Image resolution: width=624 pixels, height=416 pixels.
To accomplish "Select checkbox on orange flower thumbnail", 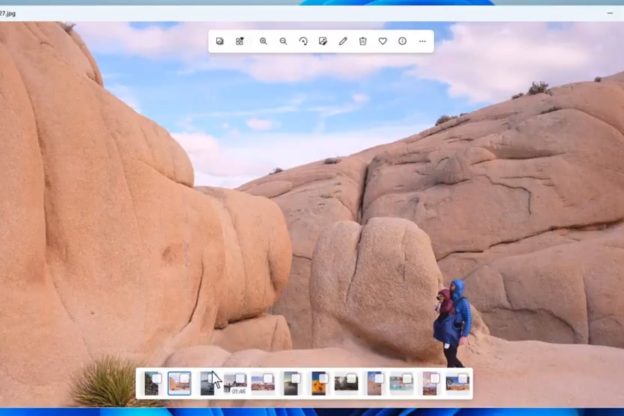I will pos(323,378).
